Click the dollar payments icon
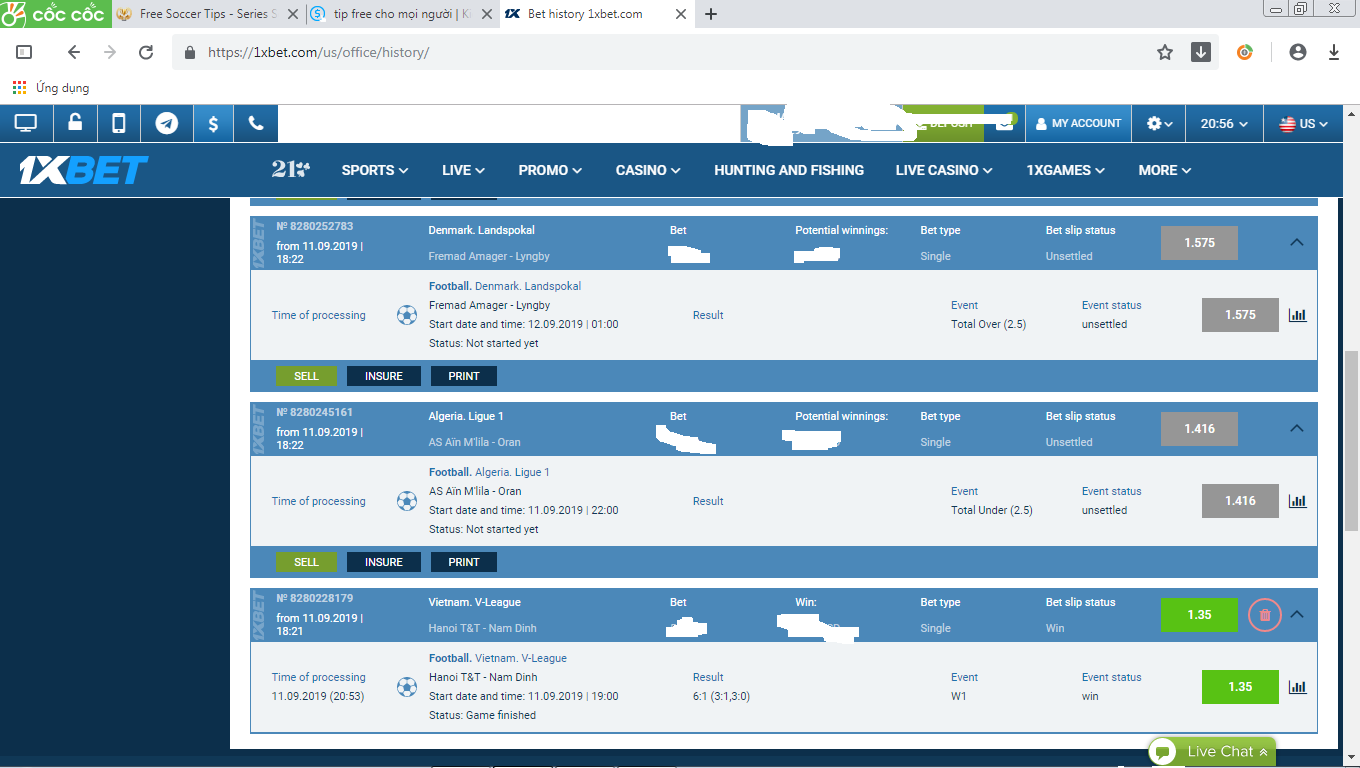 (x=213, y=123)
